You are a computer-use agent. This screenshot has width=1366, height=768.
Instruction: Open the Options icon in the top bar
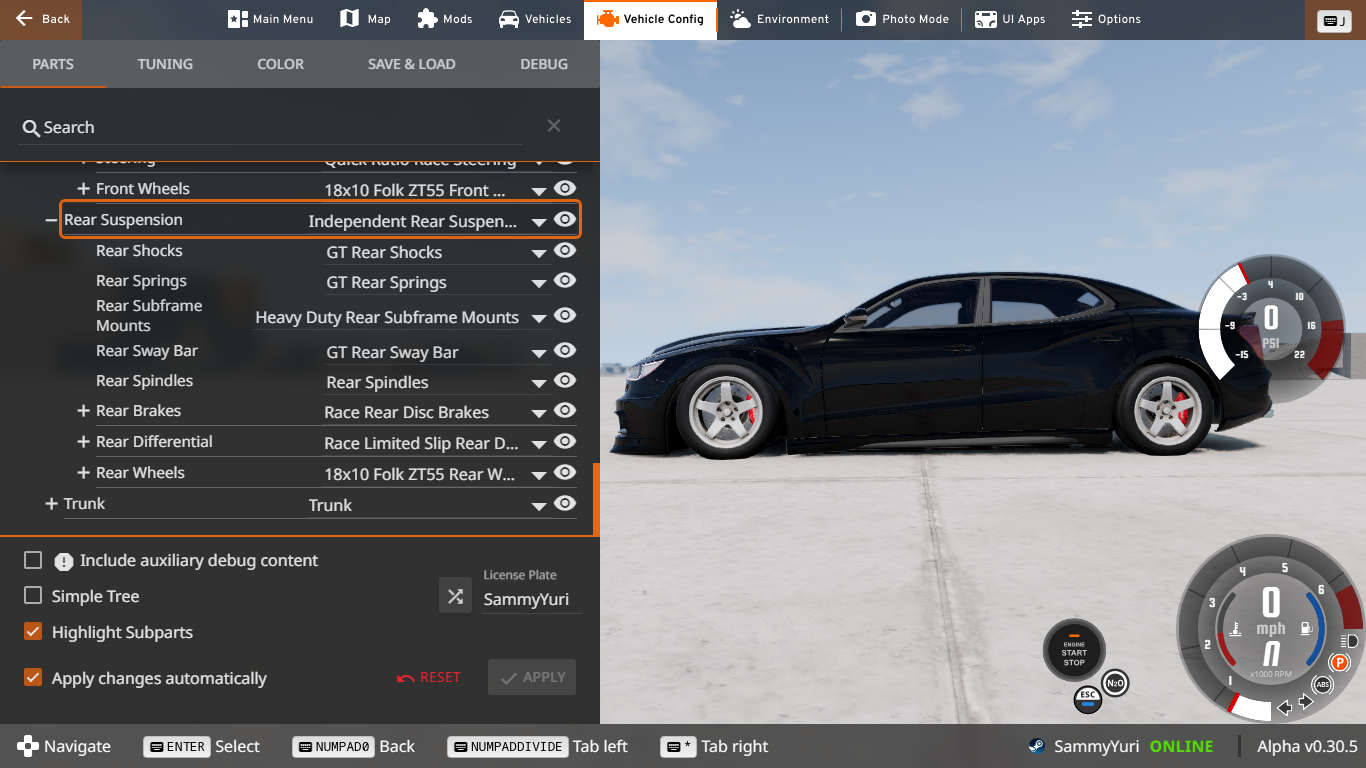1105,18
